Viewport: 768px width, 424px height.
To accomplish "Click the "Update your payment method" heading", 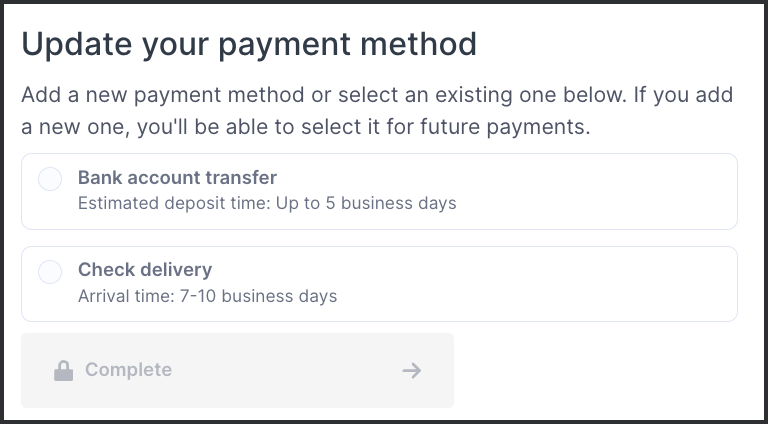I will 249,44.
